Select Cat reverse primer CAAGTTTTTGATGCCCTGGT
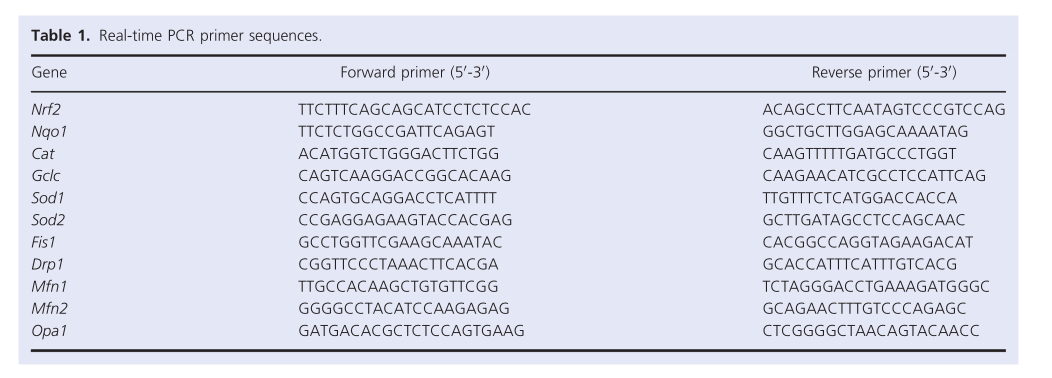 pos(859,154)
